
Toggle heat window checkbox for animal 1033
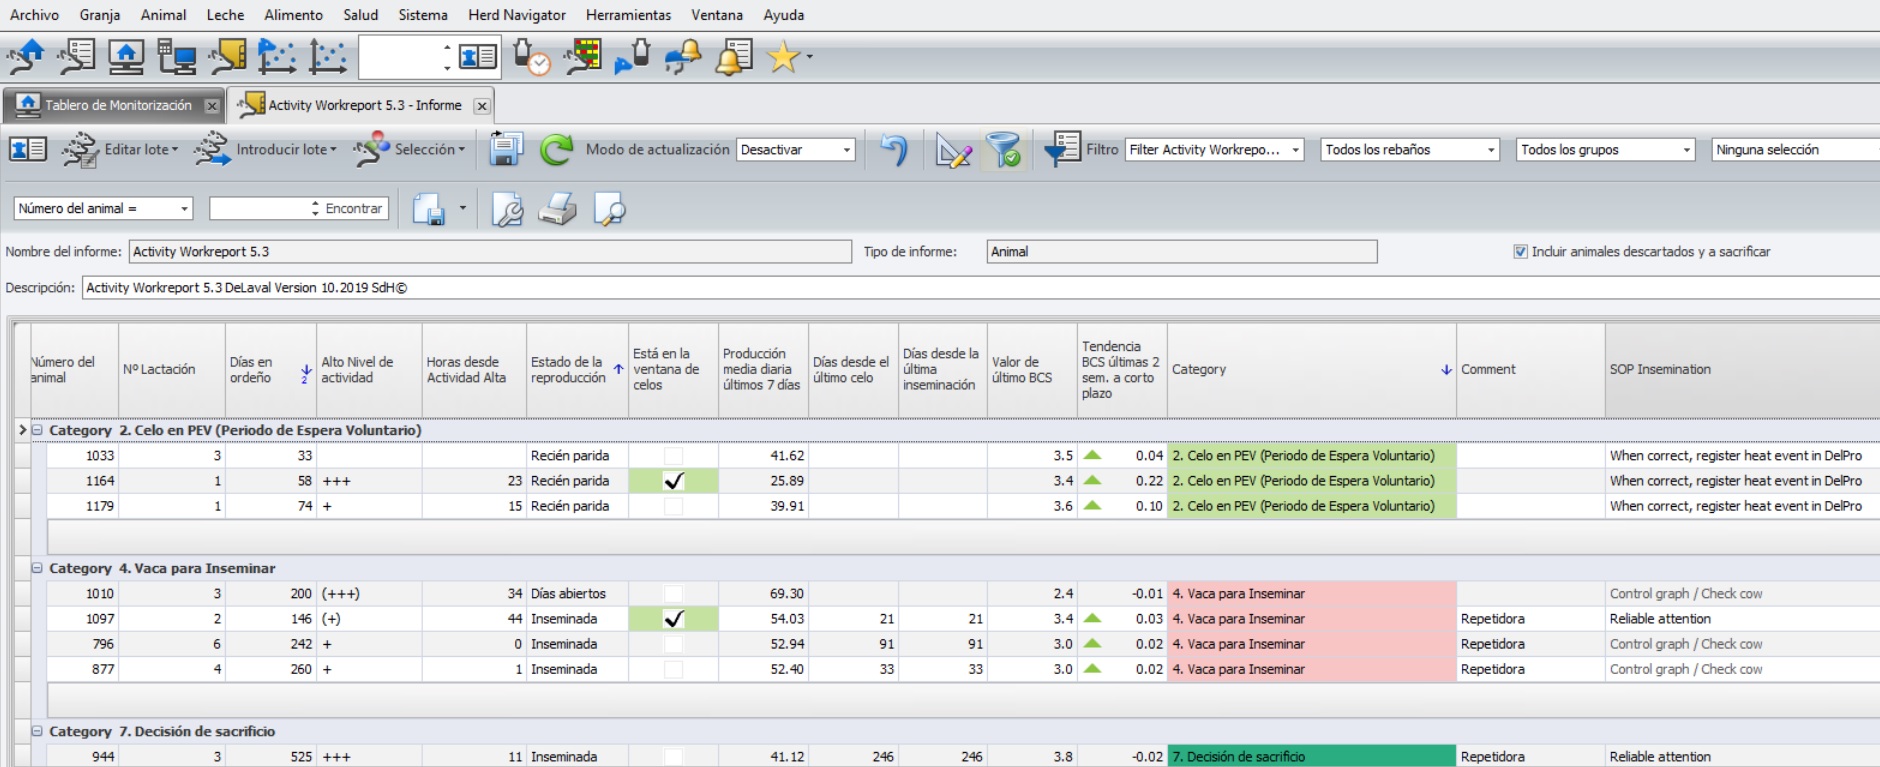click(674, 456)
